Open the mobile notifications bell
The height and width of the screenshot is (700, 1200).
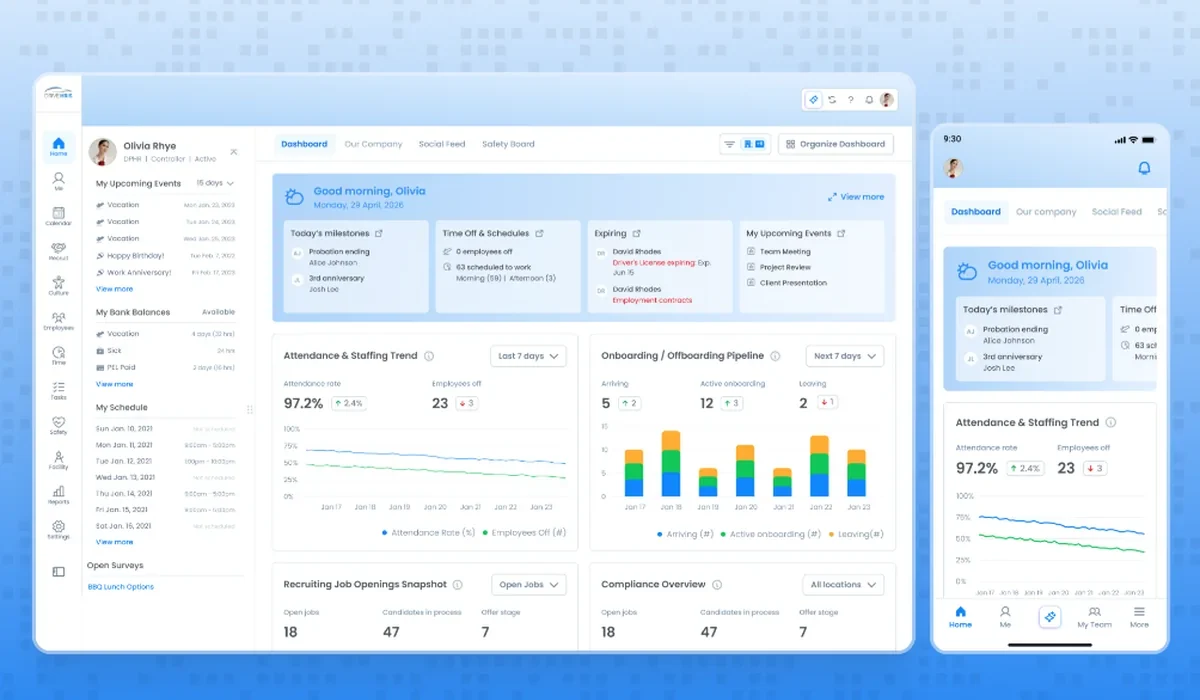(1145, 168)
